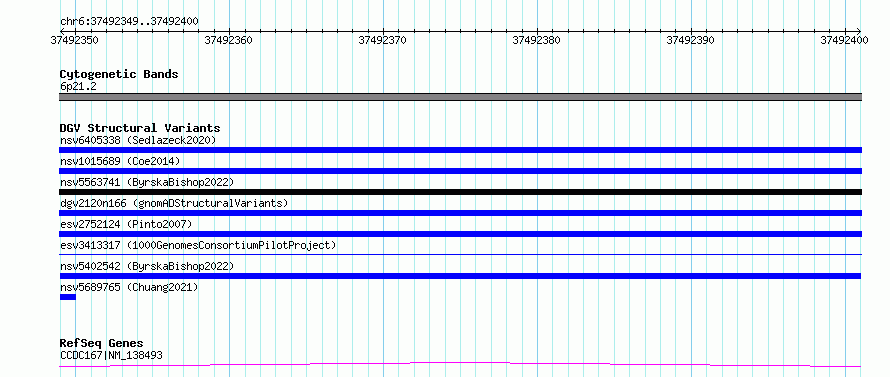890x377 pixels.
Task: Click the thin blue line under esv3413317
Action: (460, 255)
